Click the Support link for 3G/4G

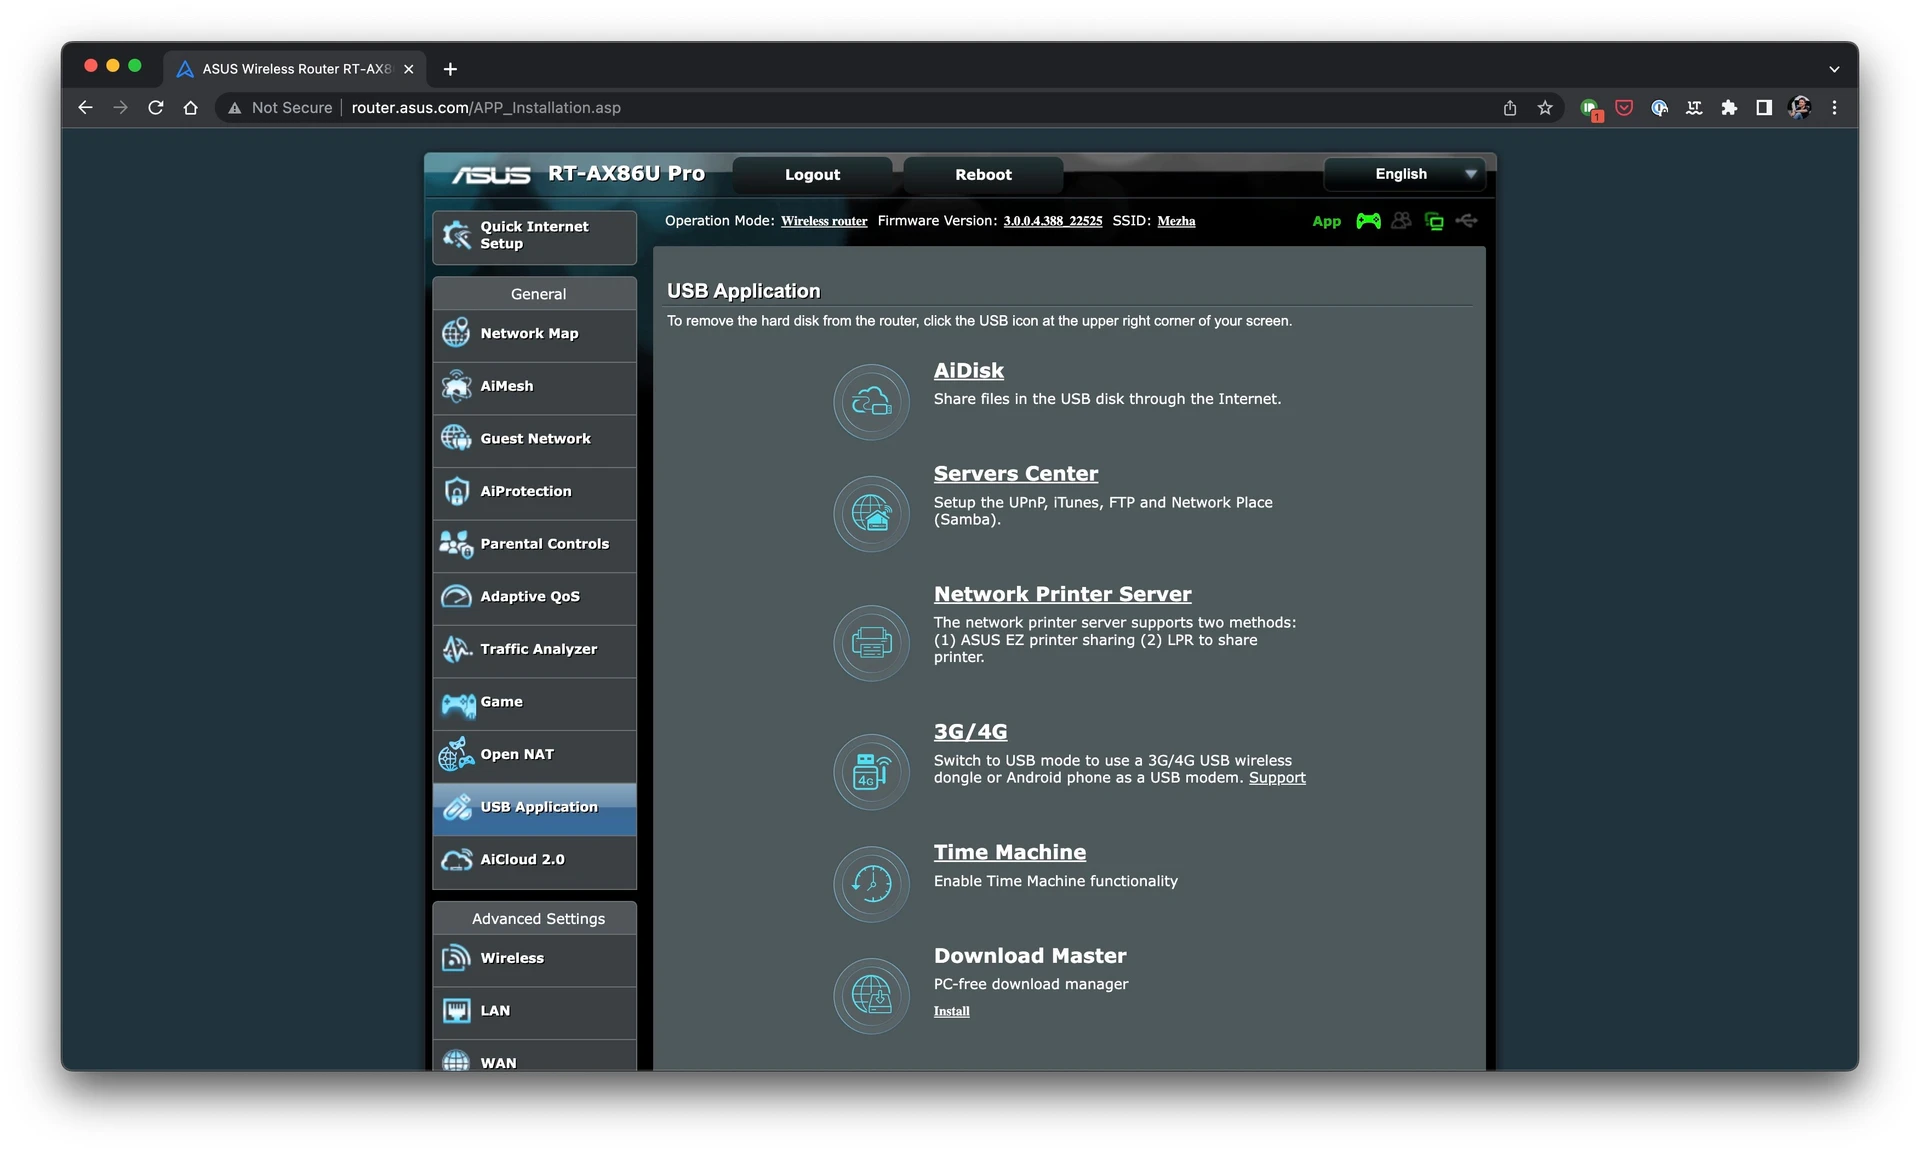(1277, 778)
